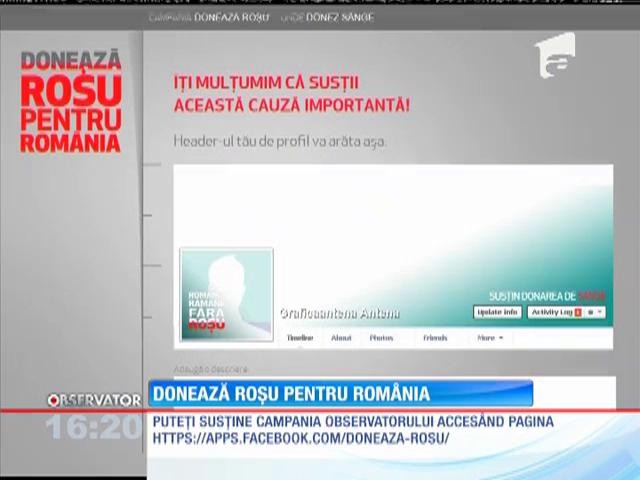Click the 16:20 clock display
640x480 pixels.
(x=94, y=427)
